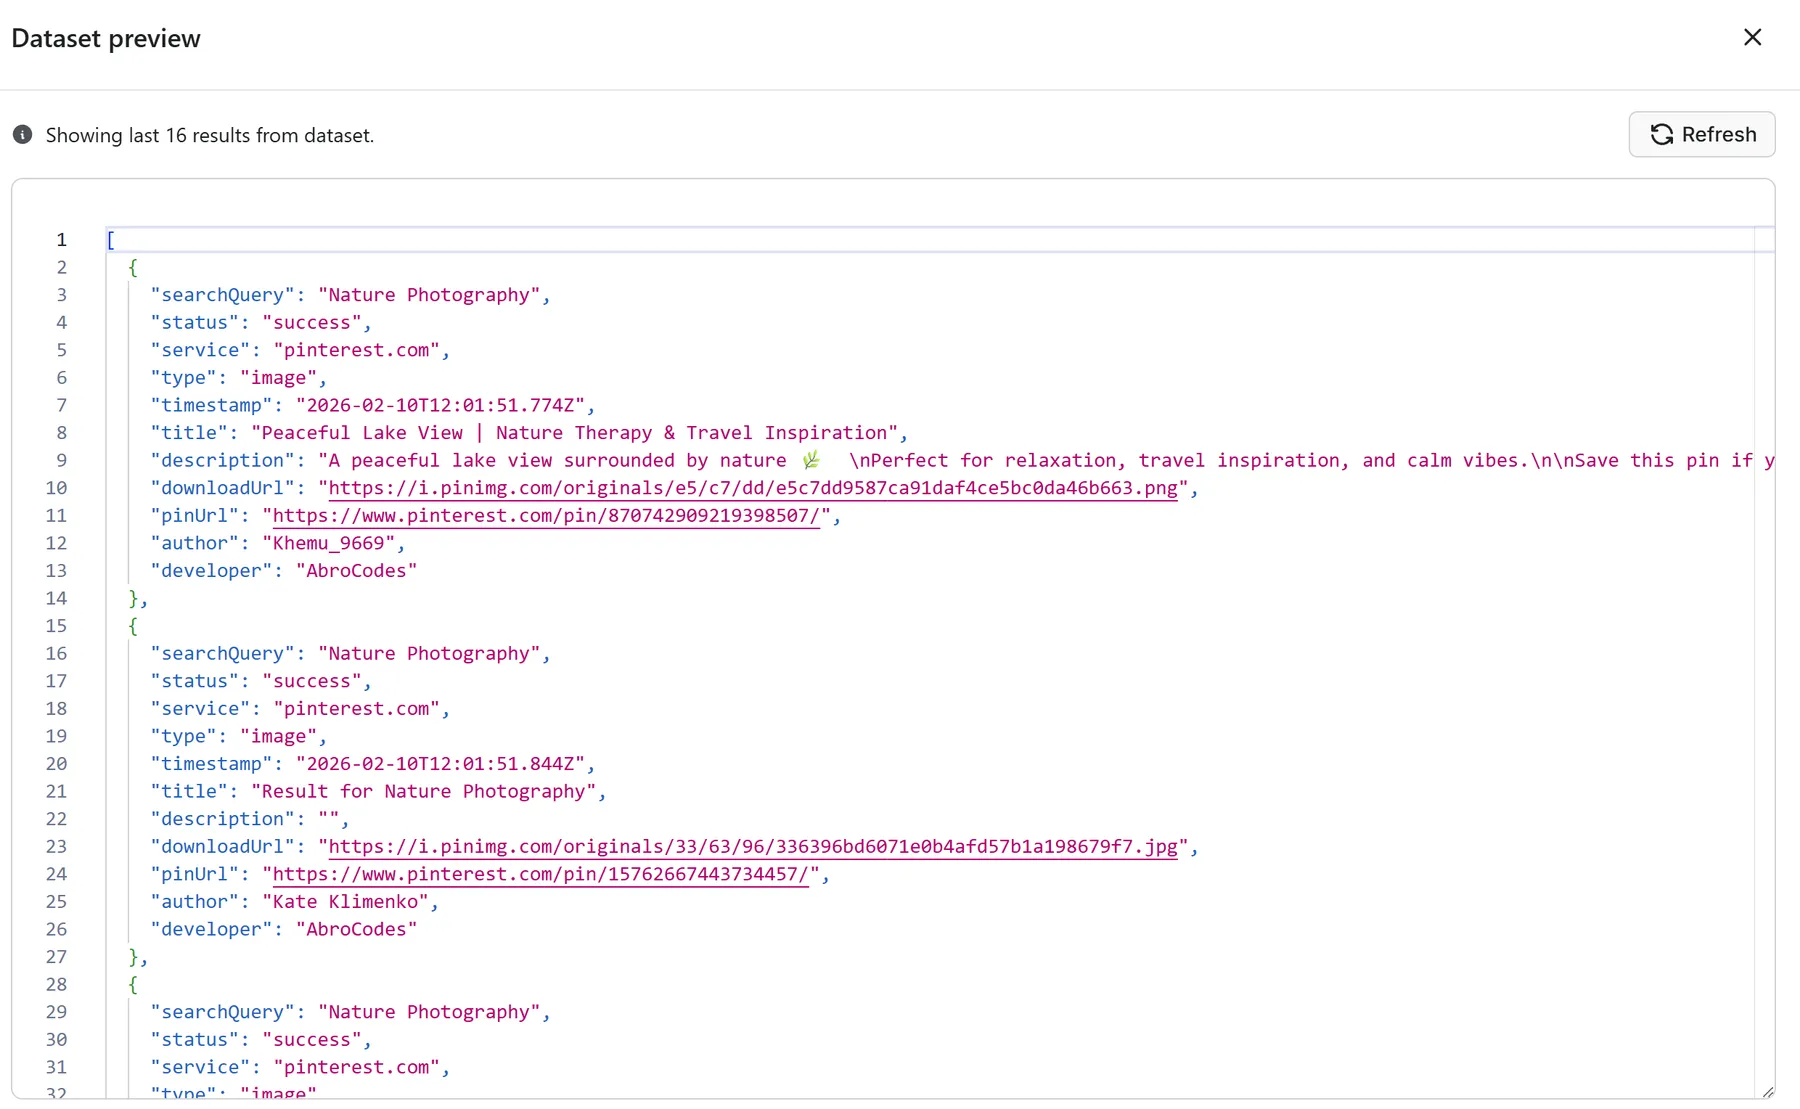Click the timestamp value ending 51.774Z

(440, 405)
